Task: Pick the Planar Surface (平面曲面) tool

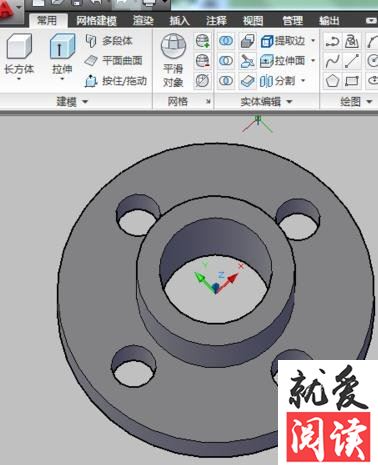Action: click(113, 61)
